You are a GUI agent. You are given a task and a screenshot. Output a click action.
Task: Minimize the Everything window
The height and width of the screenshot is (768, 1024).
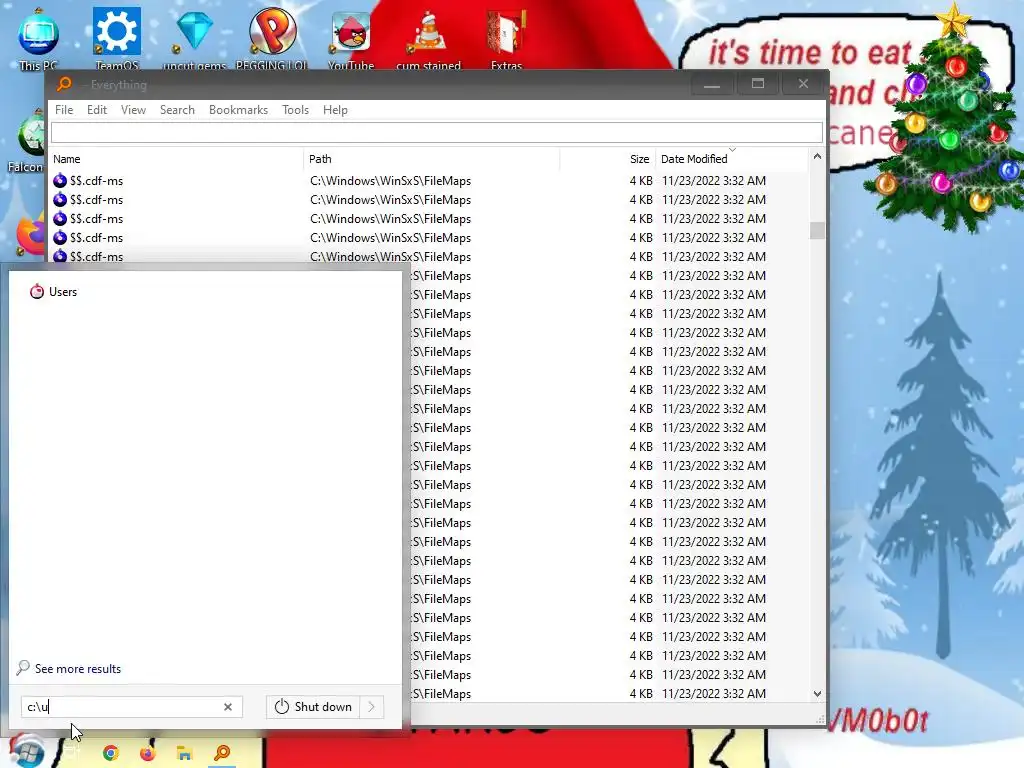click(x=712, y=84)
